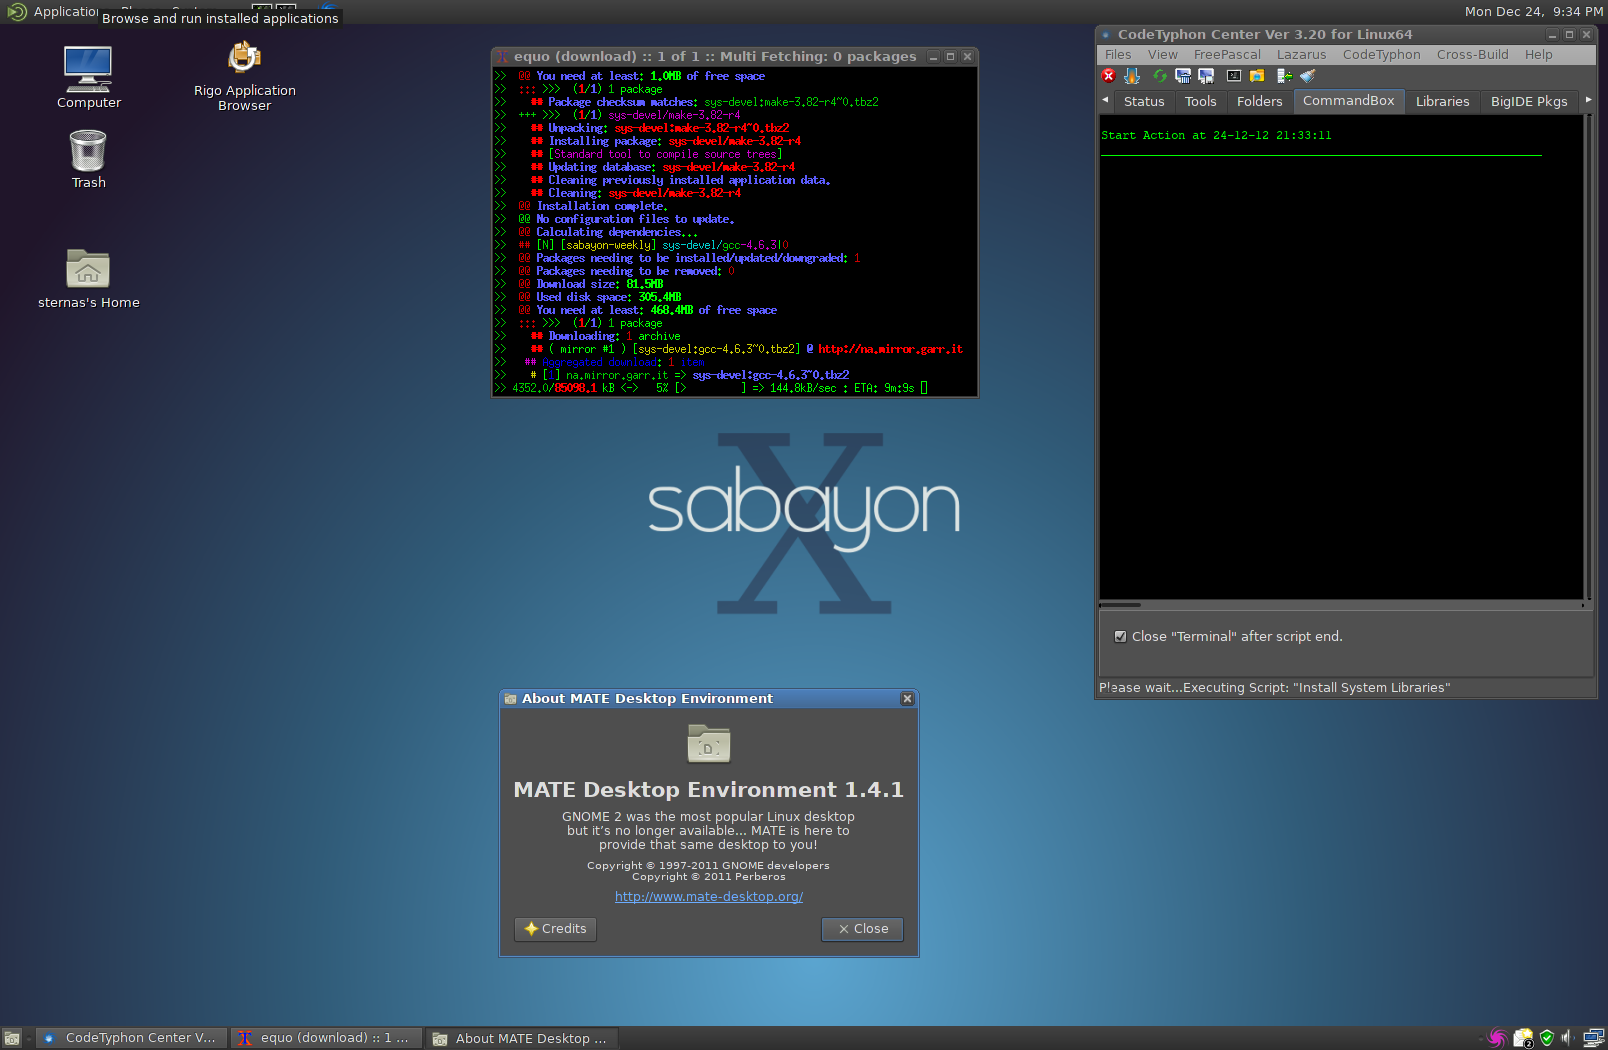Screen dimensions: 1608x1050
Task: Switch to the Status tab
Action: point(1144,101)
